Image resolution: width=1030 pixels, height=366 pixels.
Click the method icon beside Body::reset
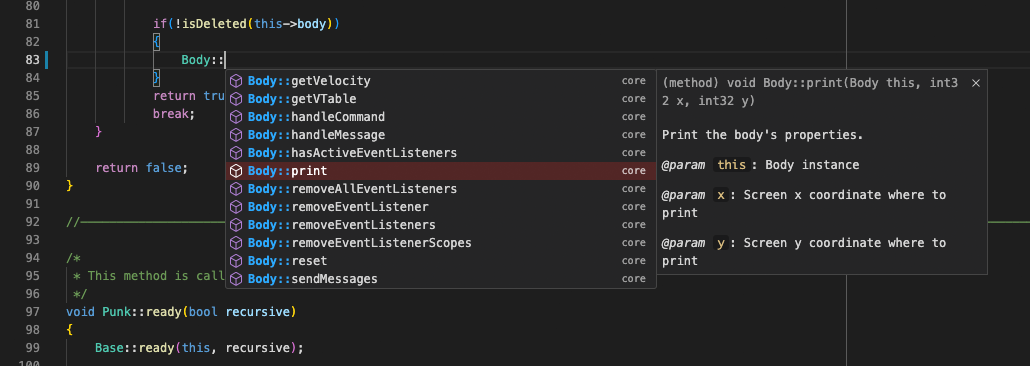(x=236, y=261)
